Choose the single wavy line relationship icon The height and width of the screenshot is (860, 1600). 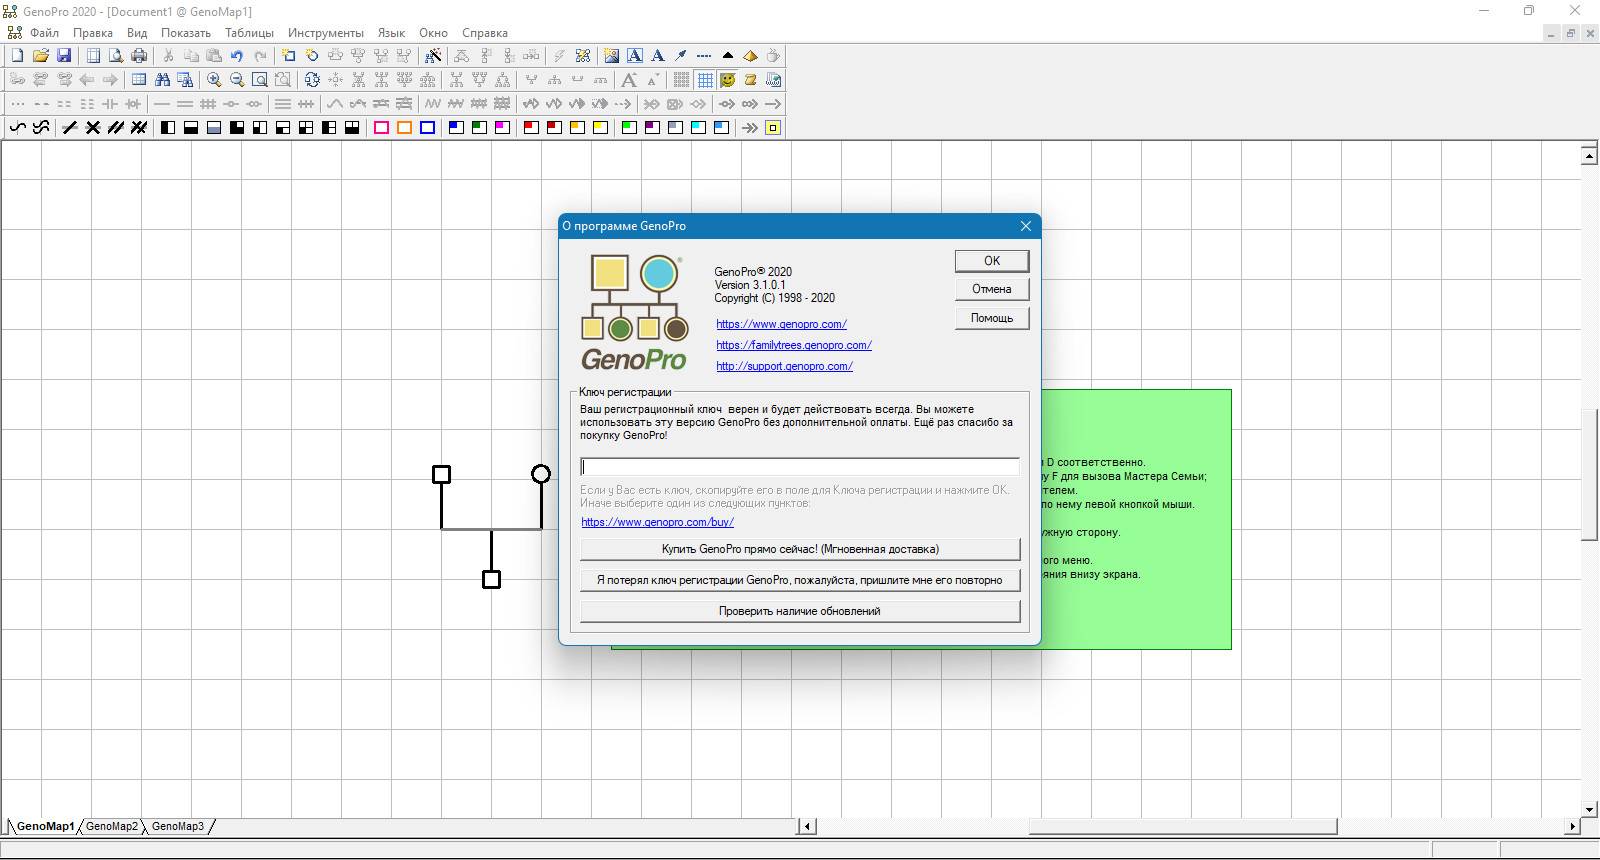17,128
